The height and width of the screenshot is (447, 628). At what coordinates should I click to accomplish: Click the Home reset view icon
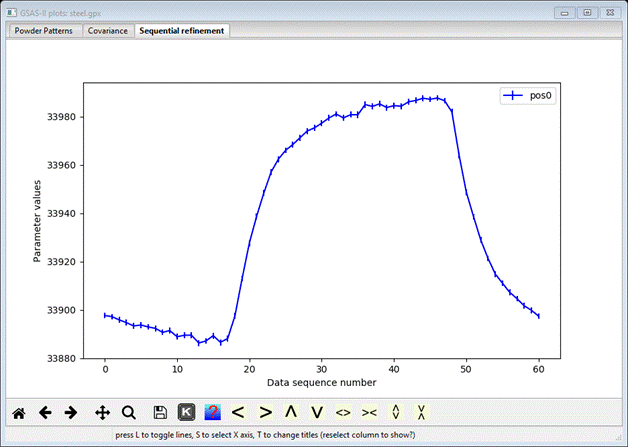(18, 411)
